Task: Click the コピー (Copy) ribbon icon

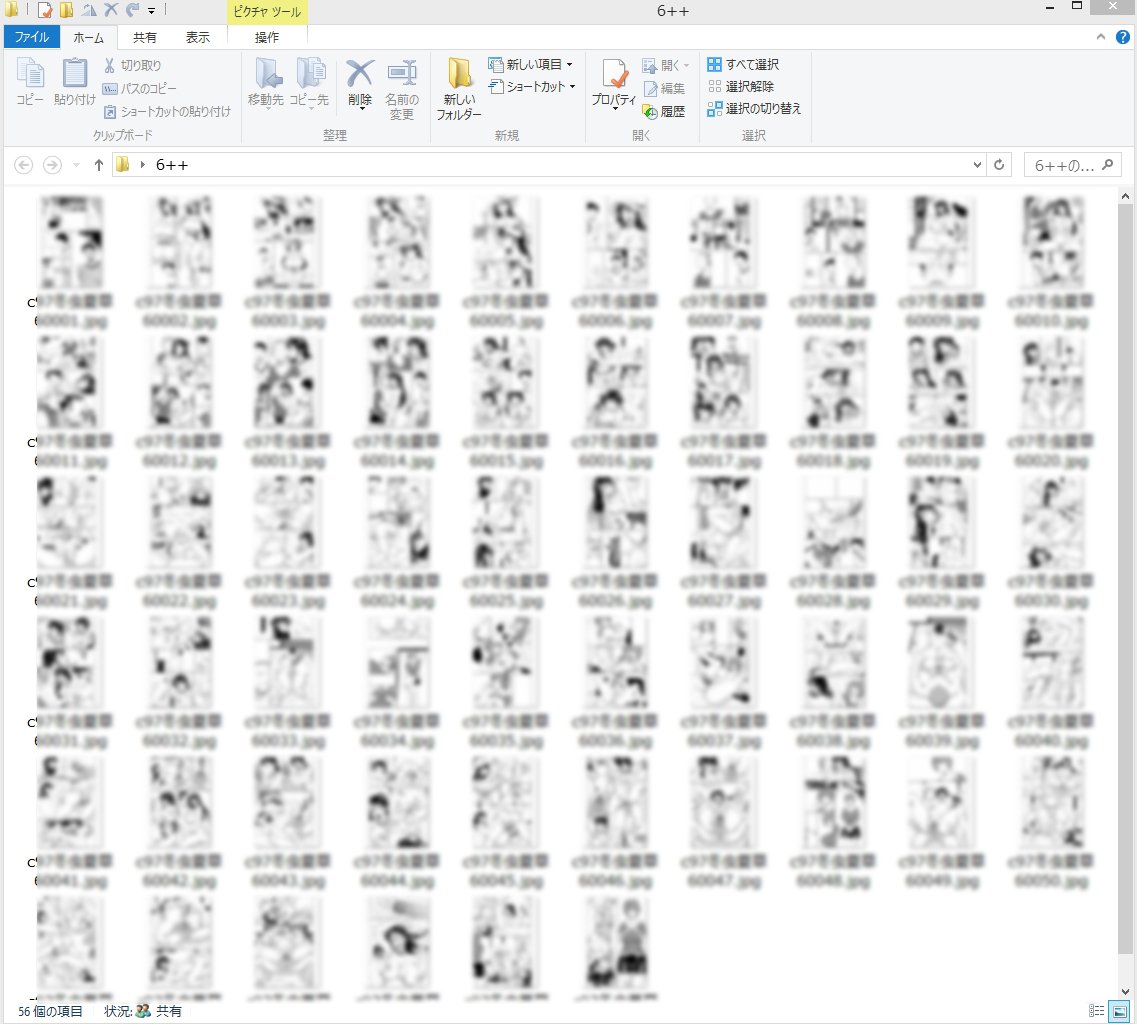Action: pos(30,81)
